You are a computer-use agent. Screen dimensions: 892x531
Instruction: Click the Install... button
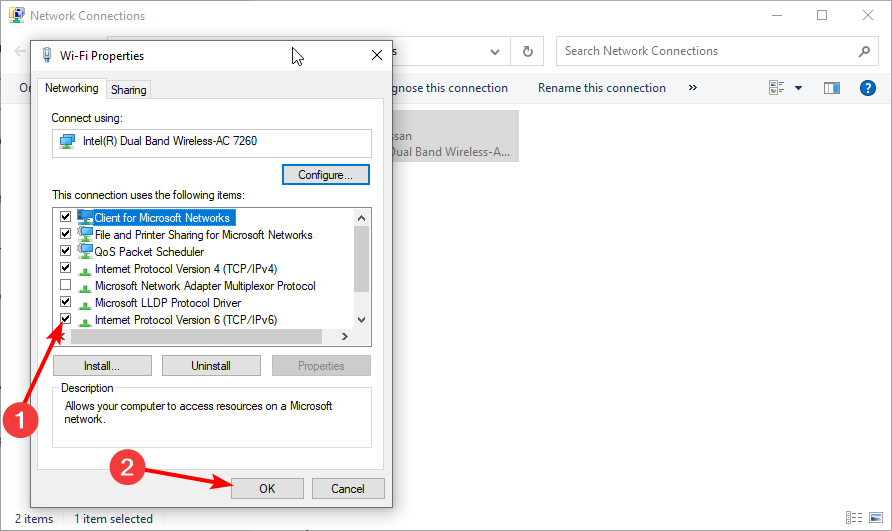102,366
